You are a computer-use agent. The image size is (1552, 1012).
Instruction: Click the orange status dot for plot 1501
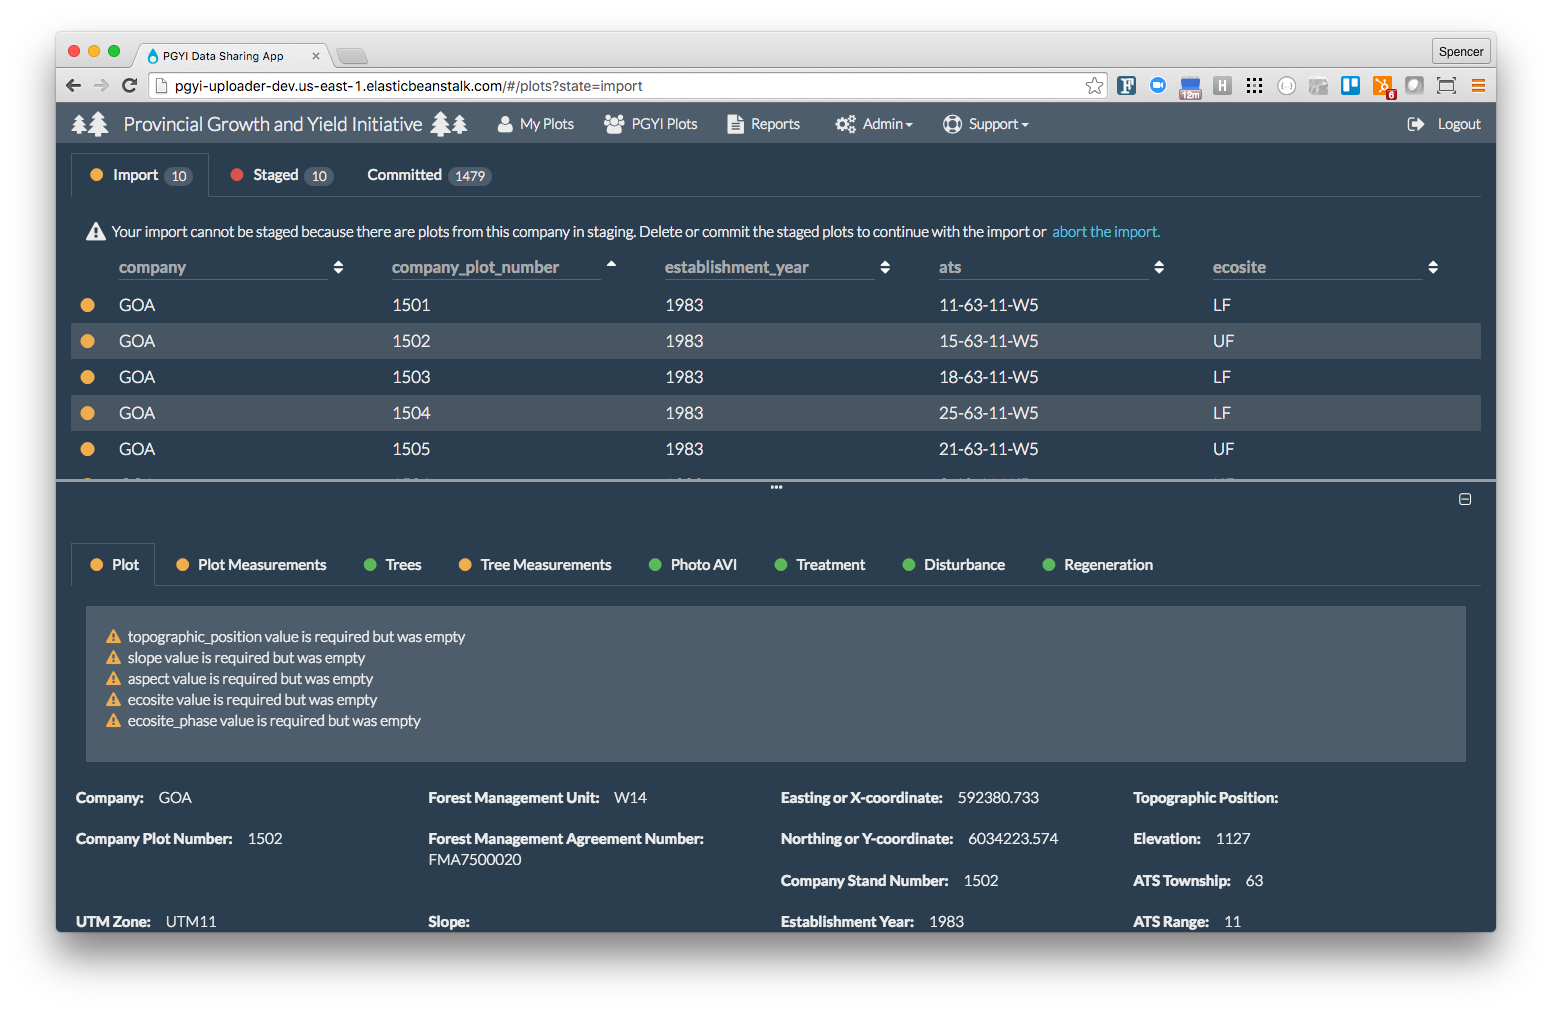click(88, 305)
